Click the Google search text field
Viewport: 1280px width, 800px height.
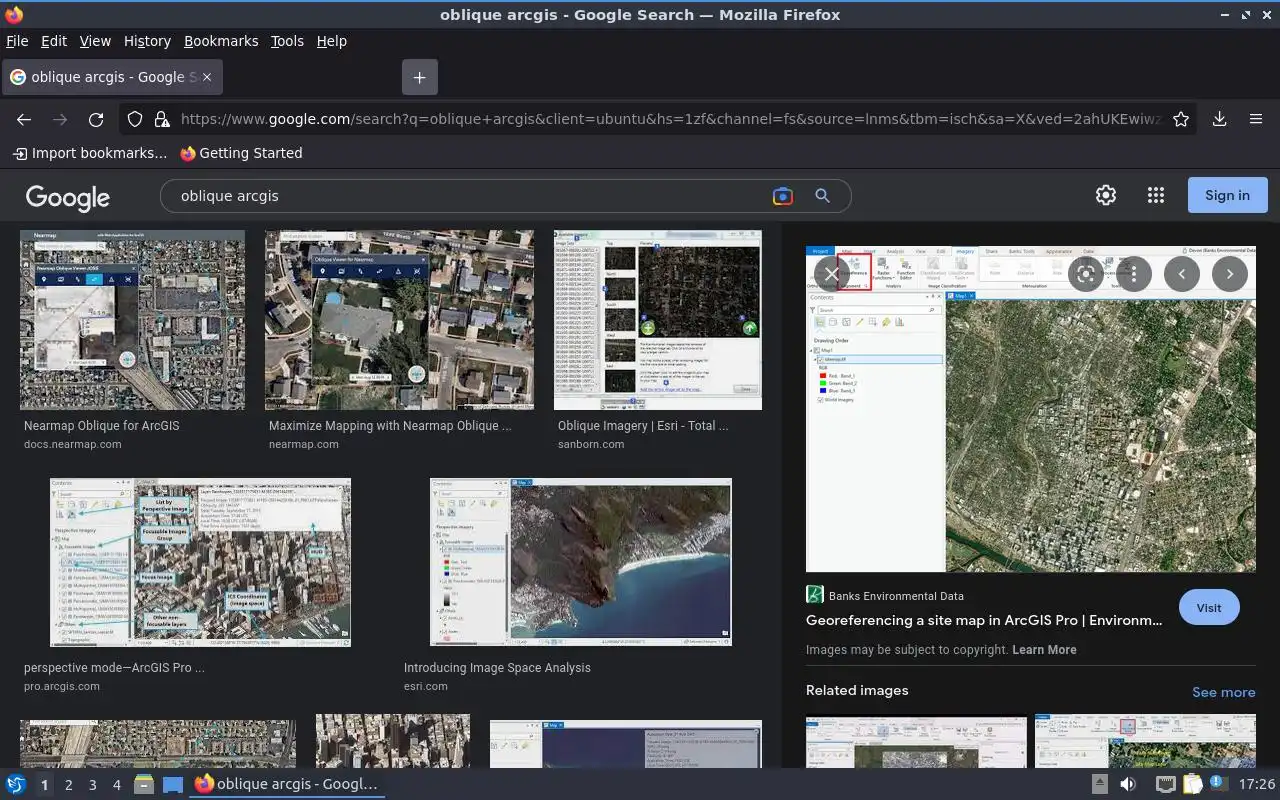pyautogui.click(x=470, y=196)
